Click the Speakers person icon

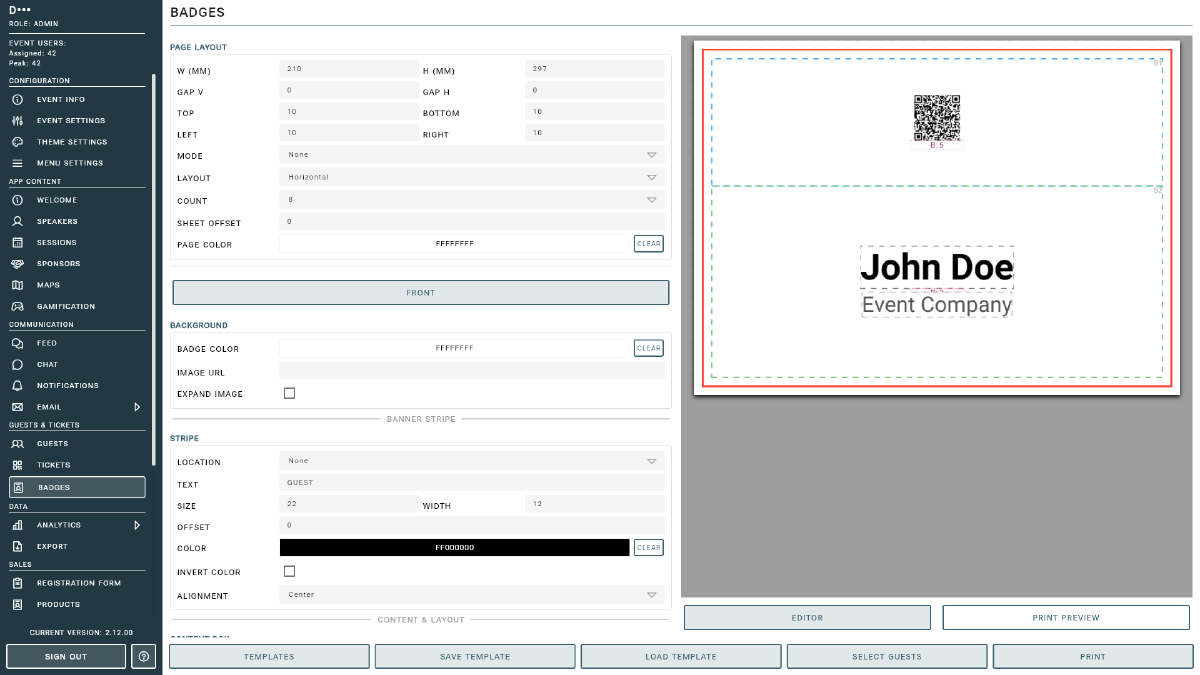pos(17,221)
